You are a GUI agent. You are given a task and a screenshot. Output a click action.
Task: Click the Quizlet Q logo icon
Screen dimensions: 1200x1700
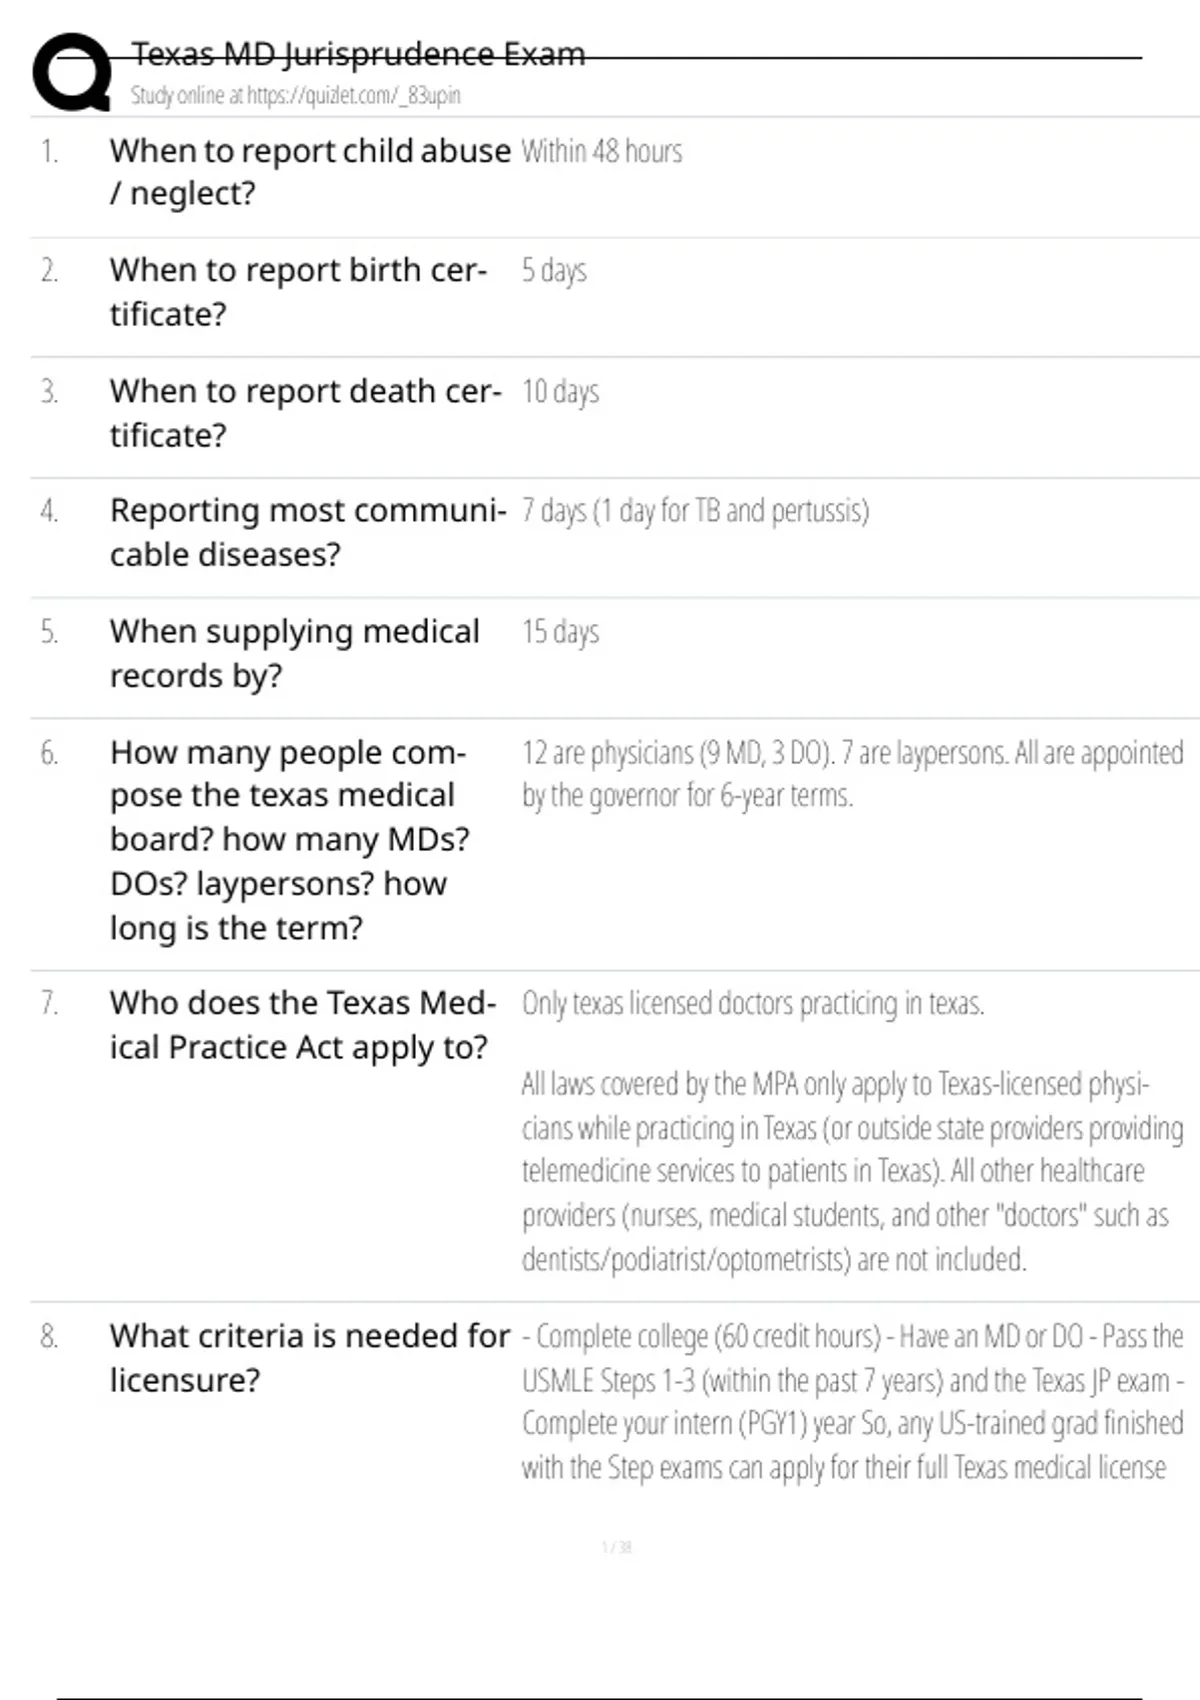click(x=71, y=72)
